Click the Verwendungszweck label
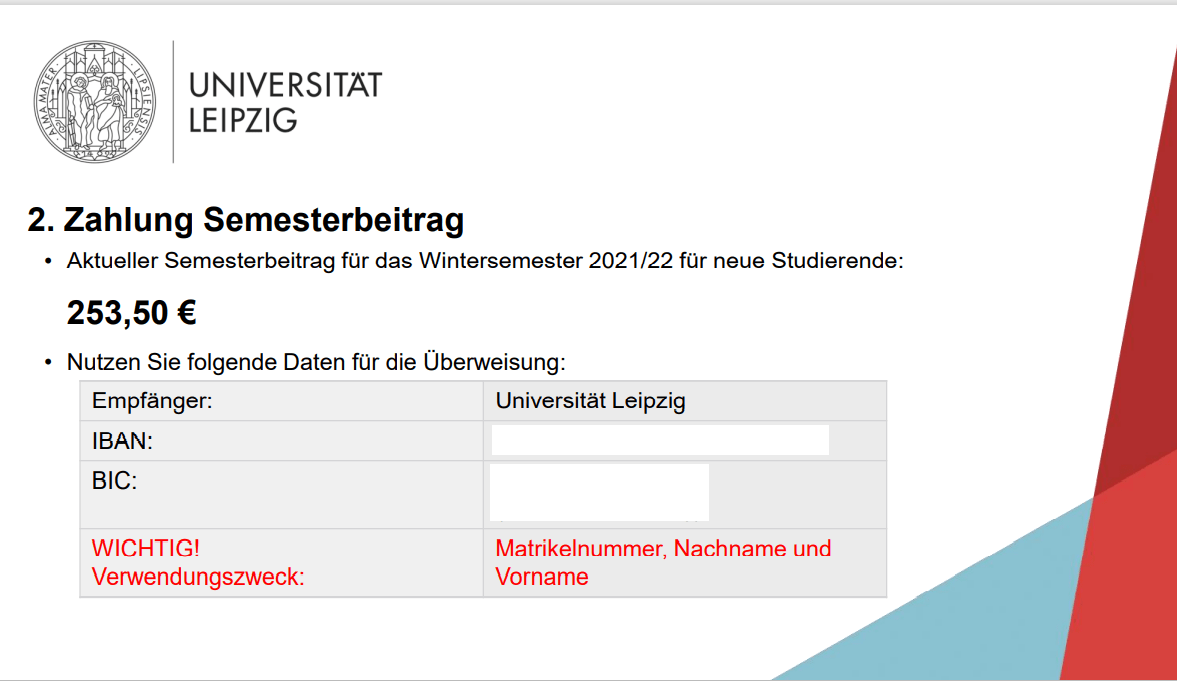1177x681 pixels. tap(198, 577)
